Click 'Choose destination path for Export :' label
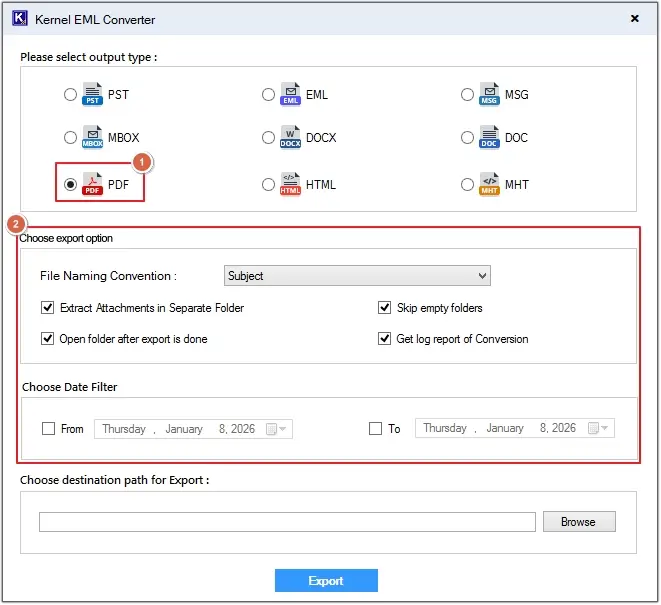This screenshot has width=661, height=605. tap(115, 480)
